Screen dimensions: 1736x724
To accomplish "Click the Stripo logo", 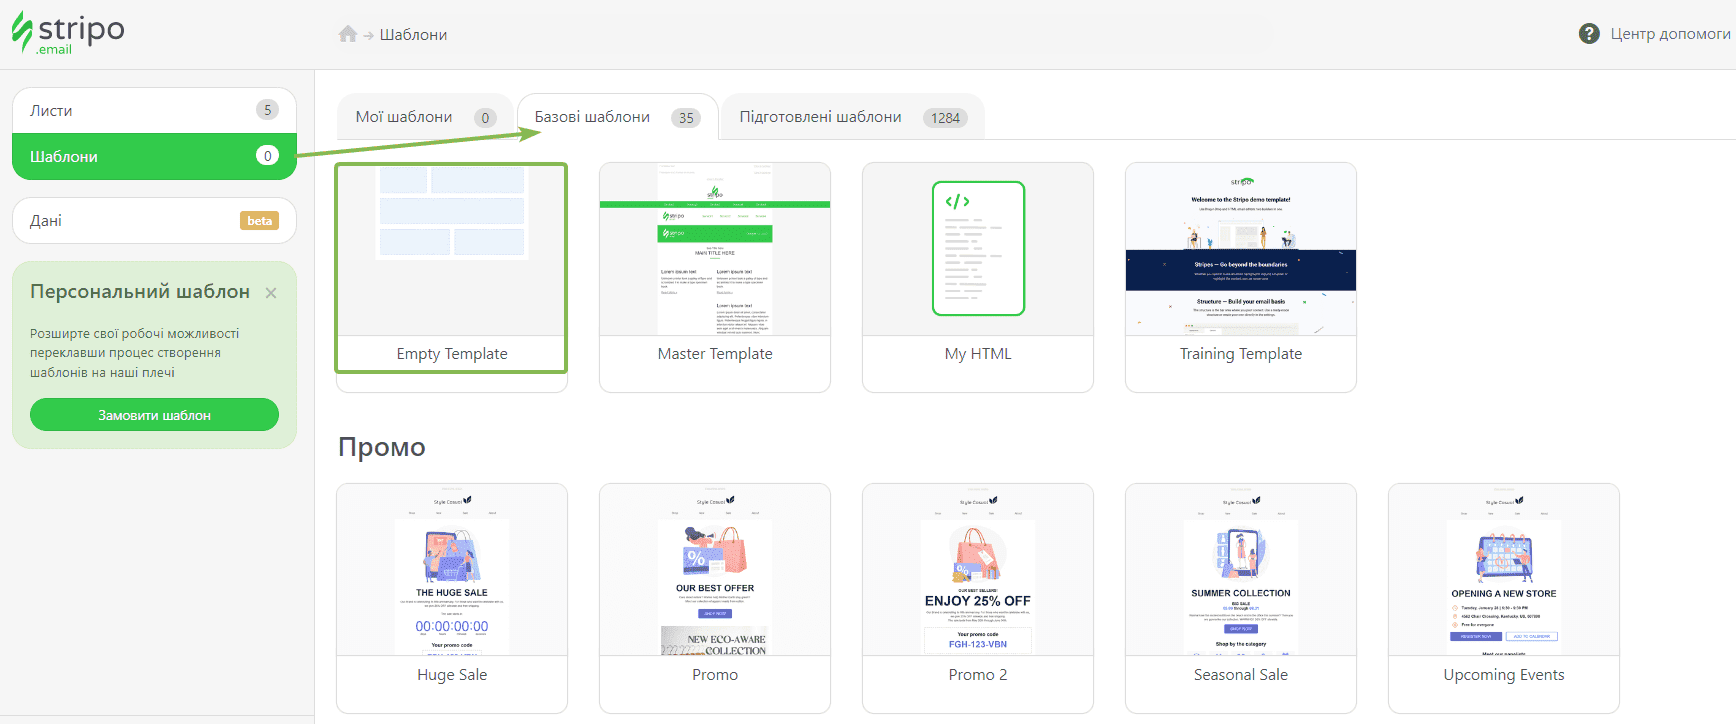I will 68,33.
